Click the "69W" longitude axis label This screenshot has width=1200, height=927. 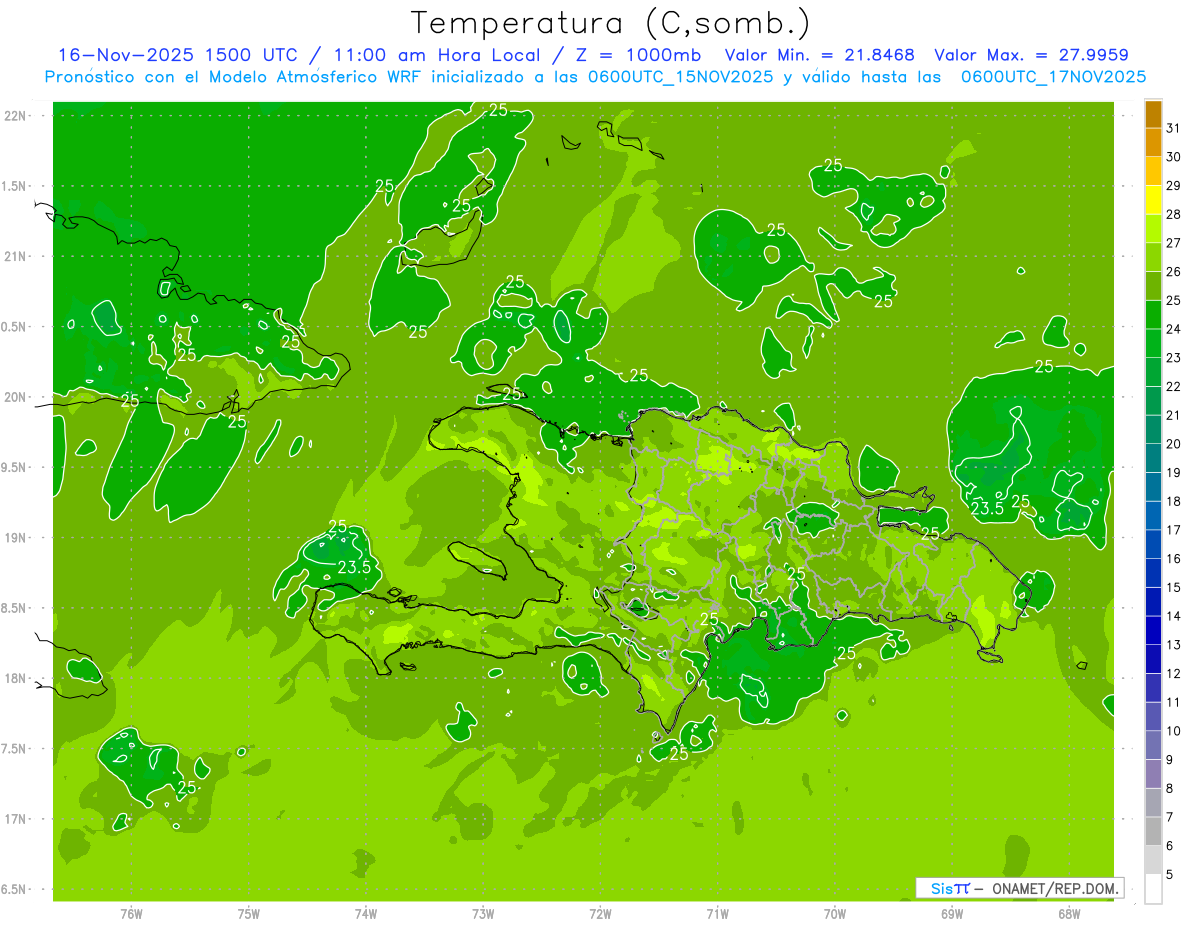pyautogui.click(x=951, y=914)
